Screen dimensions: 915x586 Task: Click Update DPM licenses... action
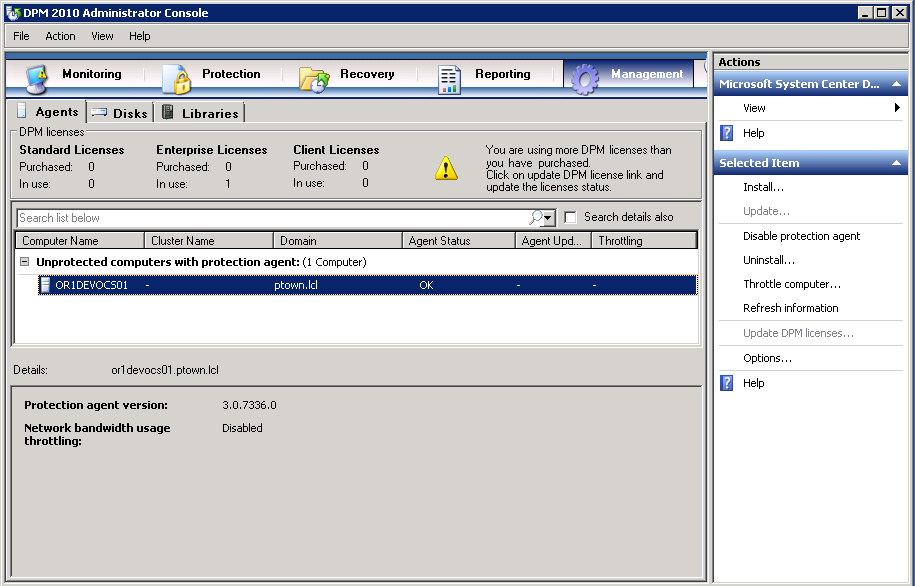[x=798, y=333]
